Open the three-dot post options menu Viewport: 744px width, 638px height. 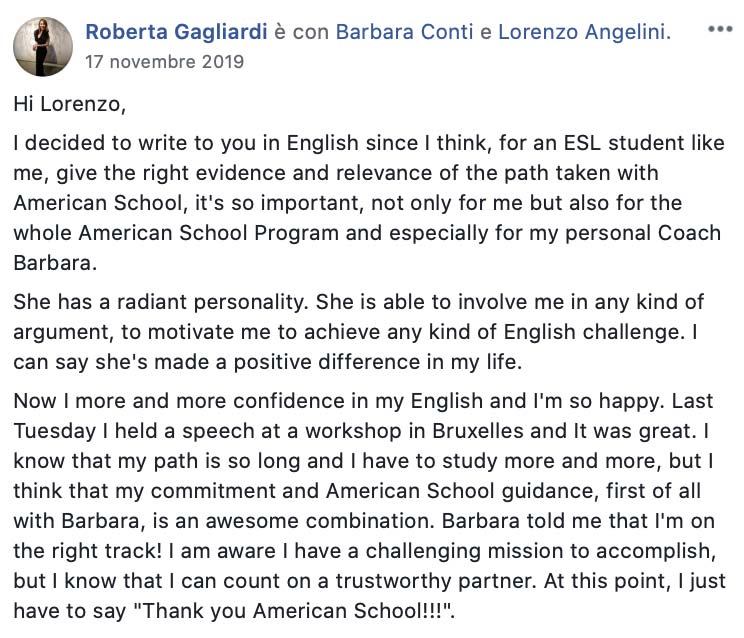pyautogui.click(x=719, y=29)
